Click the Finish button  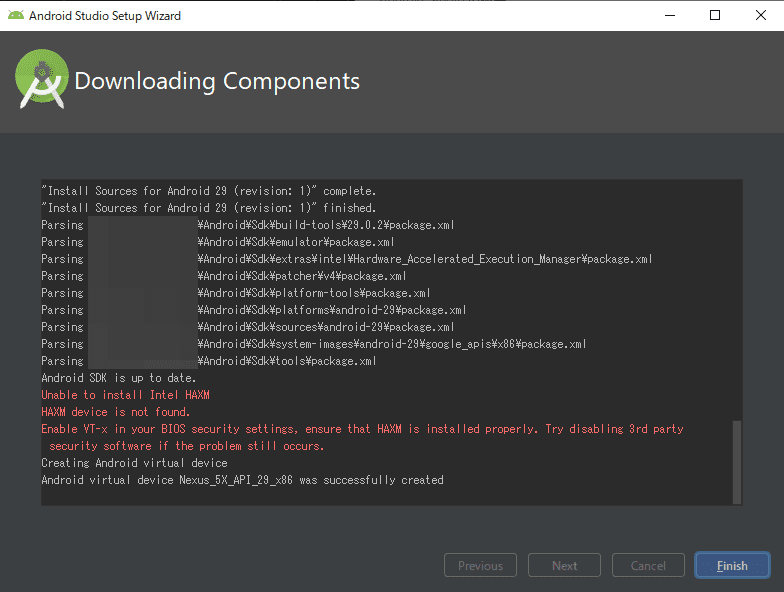(732, 566)
